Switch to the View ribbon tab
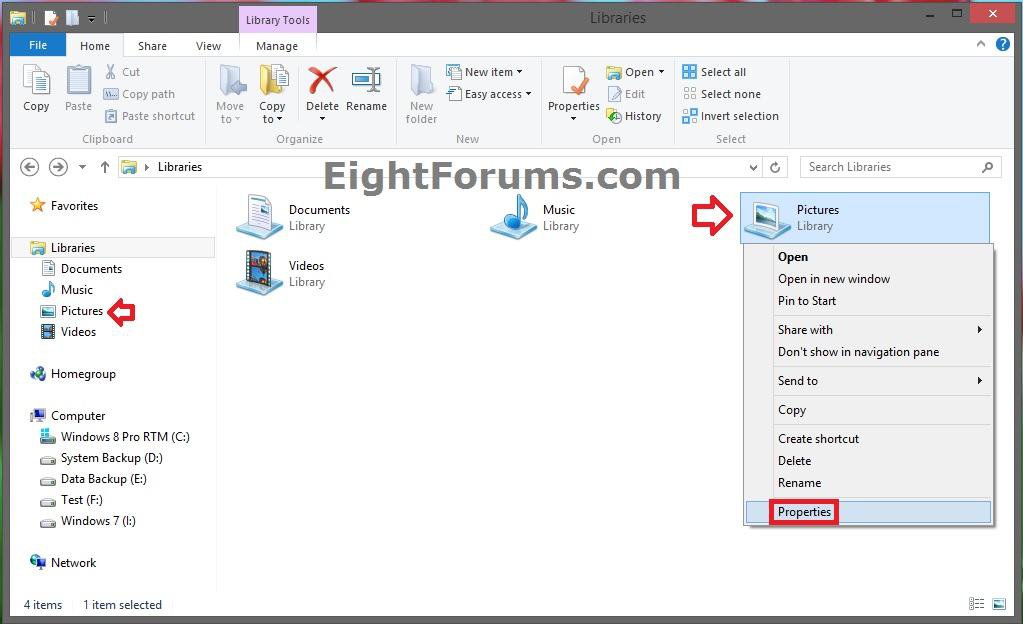Viewport: 1023px width, 624px height. point(208,46)
